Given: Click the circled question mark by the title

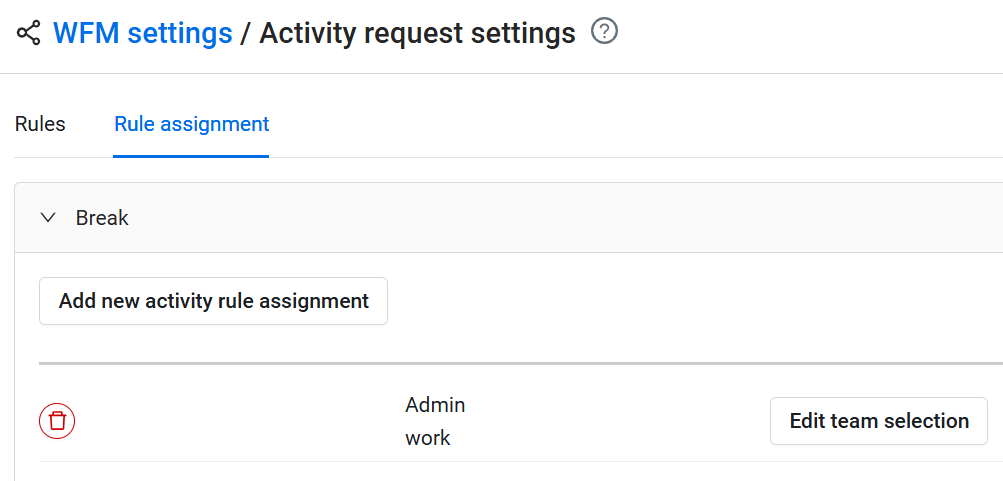Looking at the screenshot, I should pos(605,32).
